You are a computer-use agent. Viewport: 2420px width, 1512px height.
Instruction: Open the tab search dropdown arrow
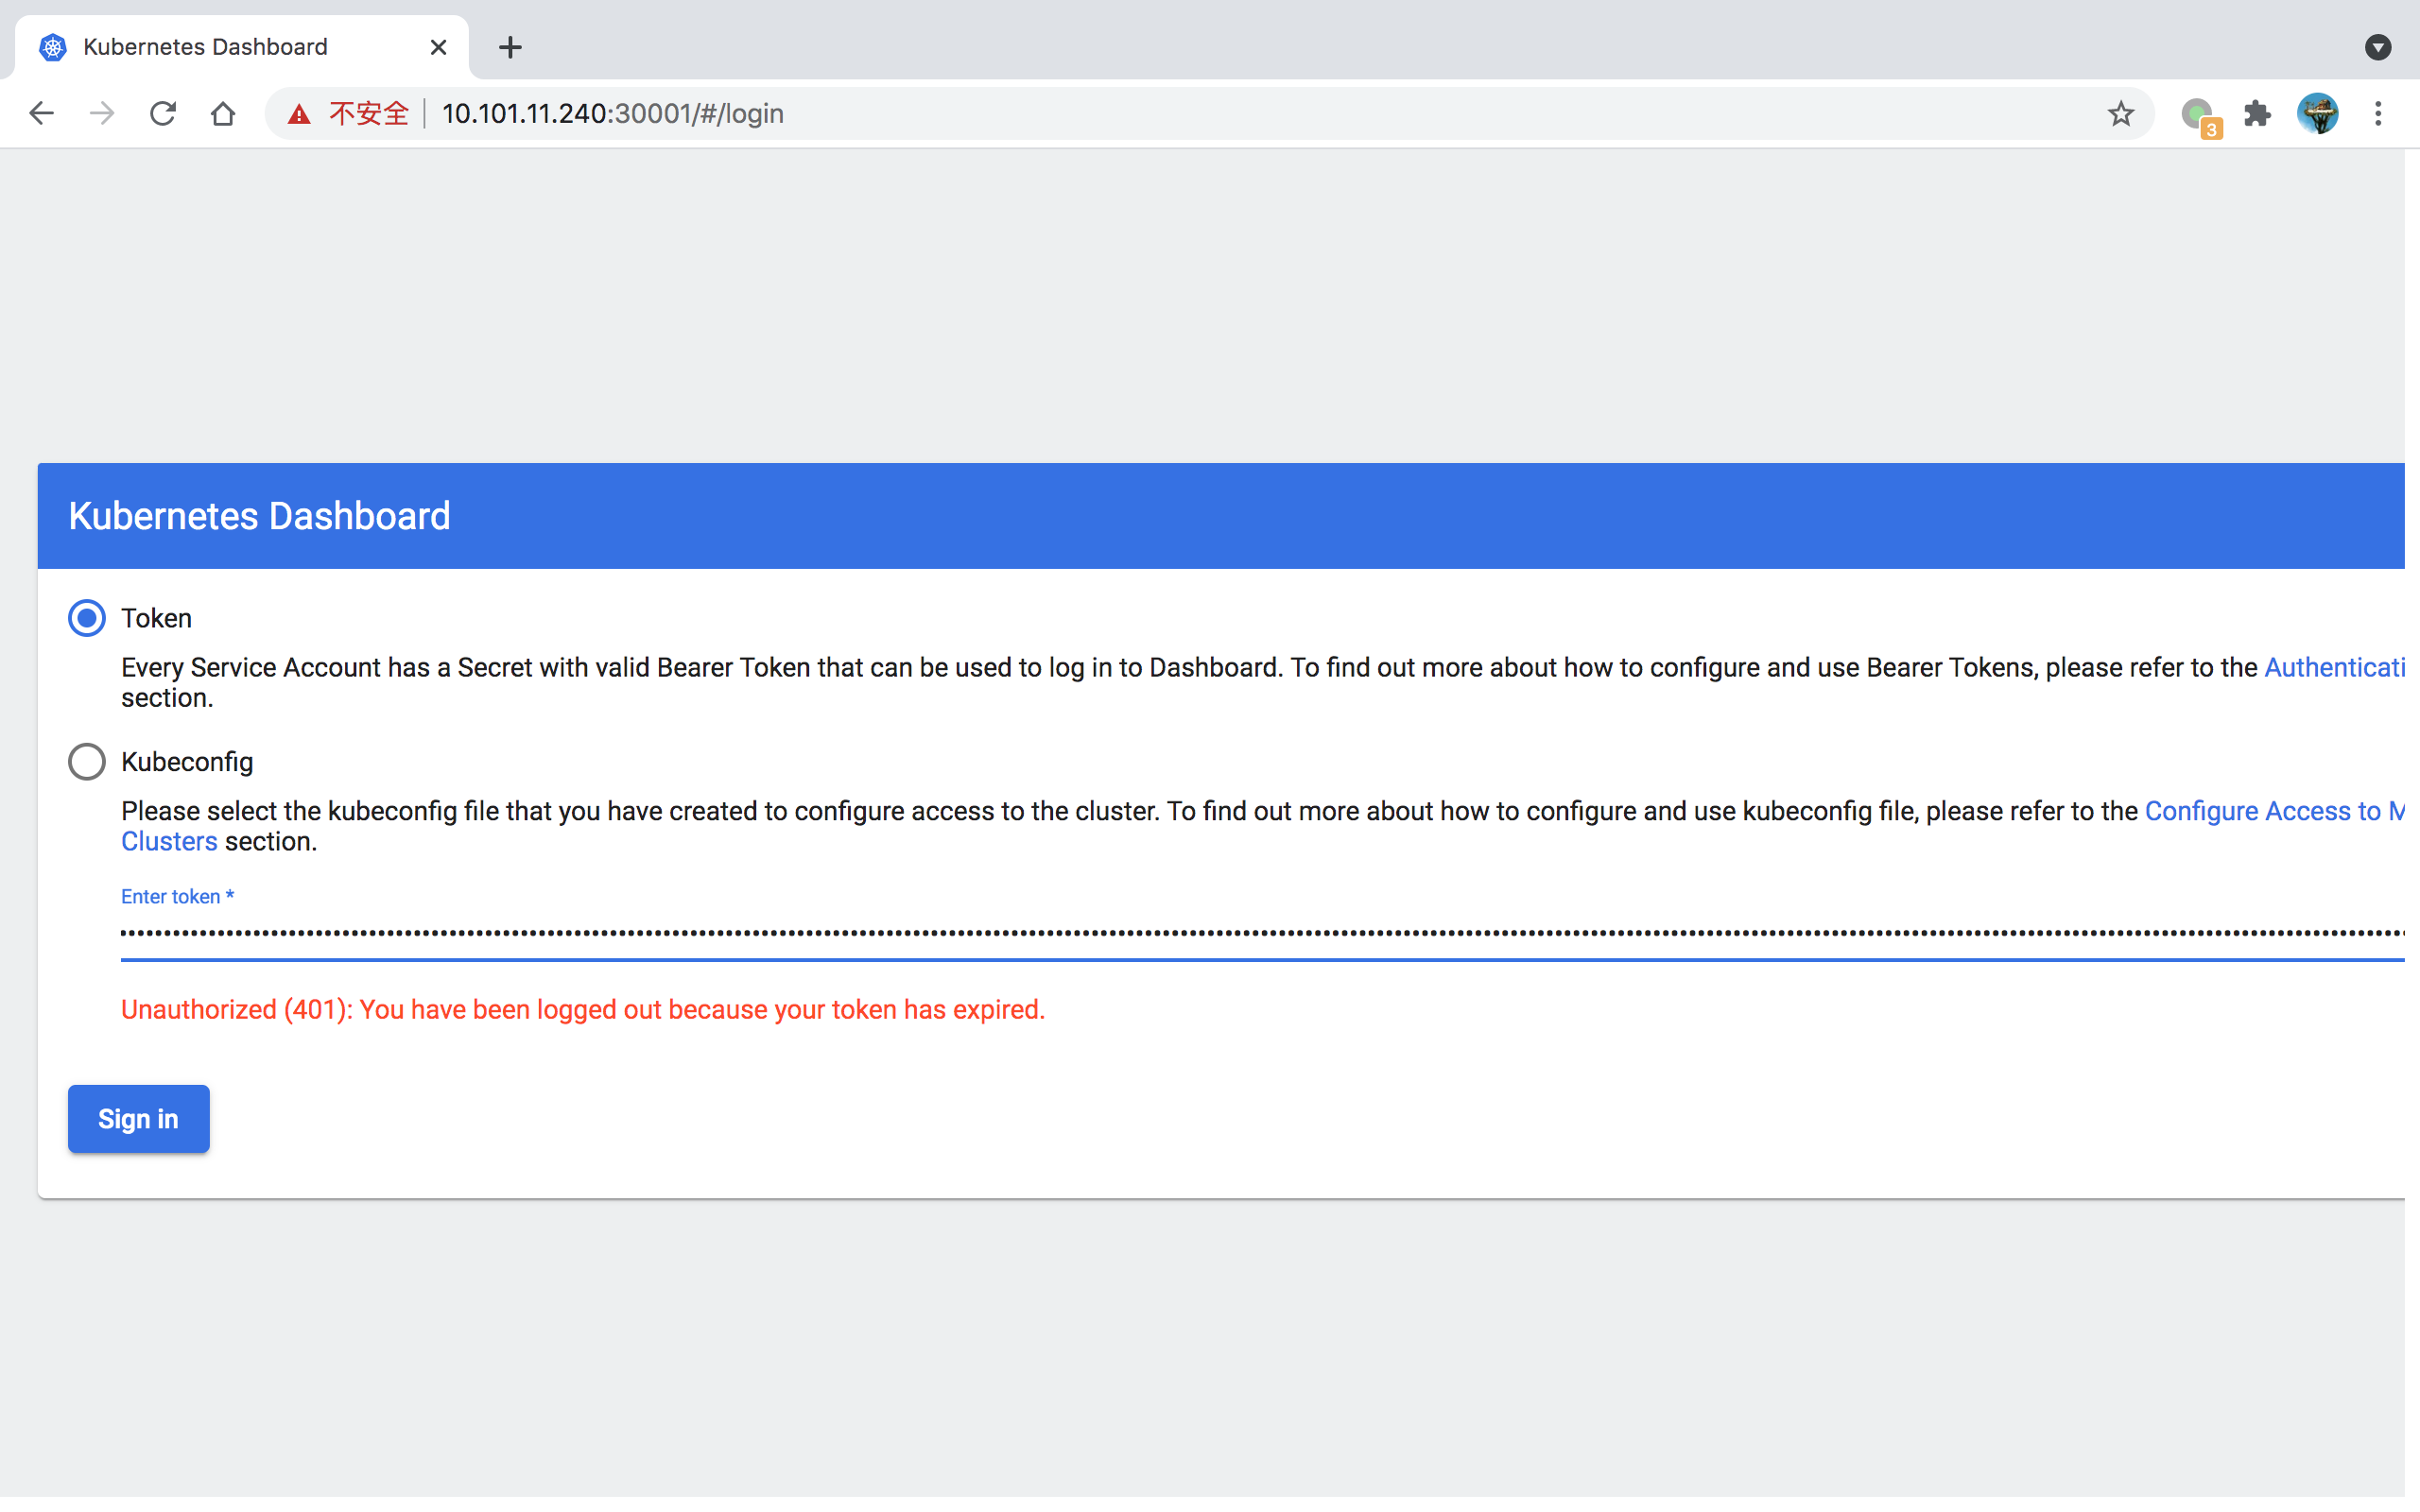(2378, 47)
